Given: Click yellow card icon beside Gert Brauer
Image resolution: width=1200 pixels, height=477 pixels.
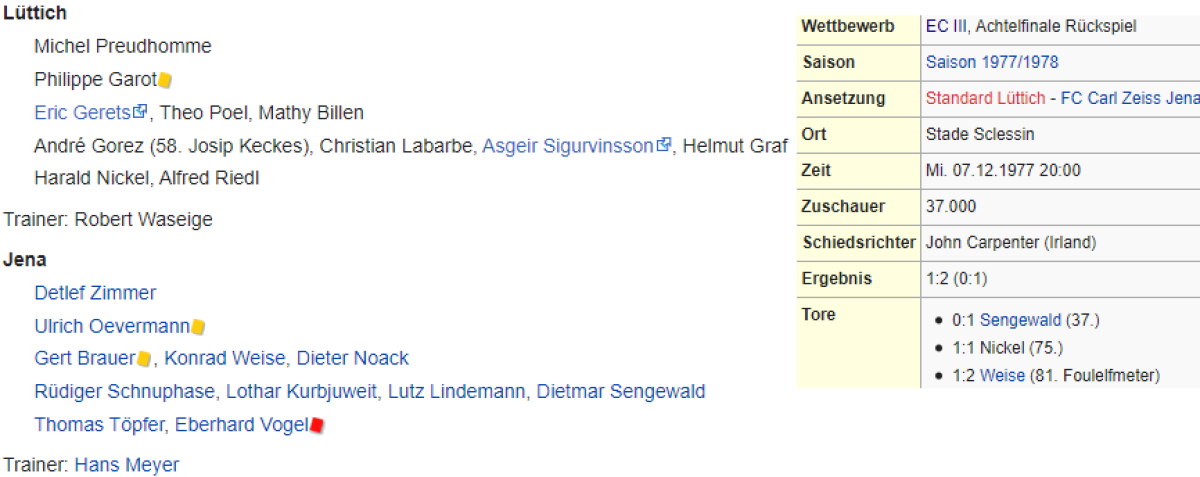Looking at the screenshot, I should (144, 359).
